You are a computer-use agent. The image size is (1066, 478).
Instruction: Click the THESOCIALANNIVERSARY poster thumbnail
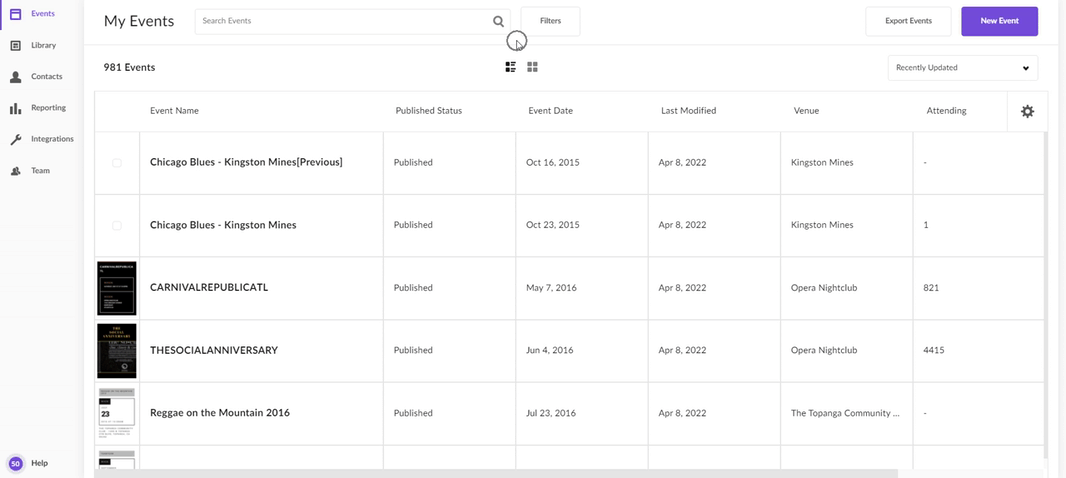[117, 351]
